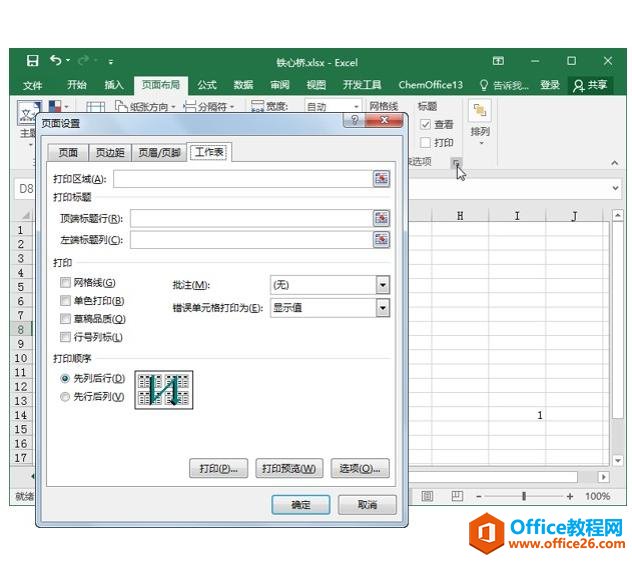Click the Themes icon in the ribbon
The height and width of the screenshot is (561, 632).
click(27, 112)
